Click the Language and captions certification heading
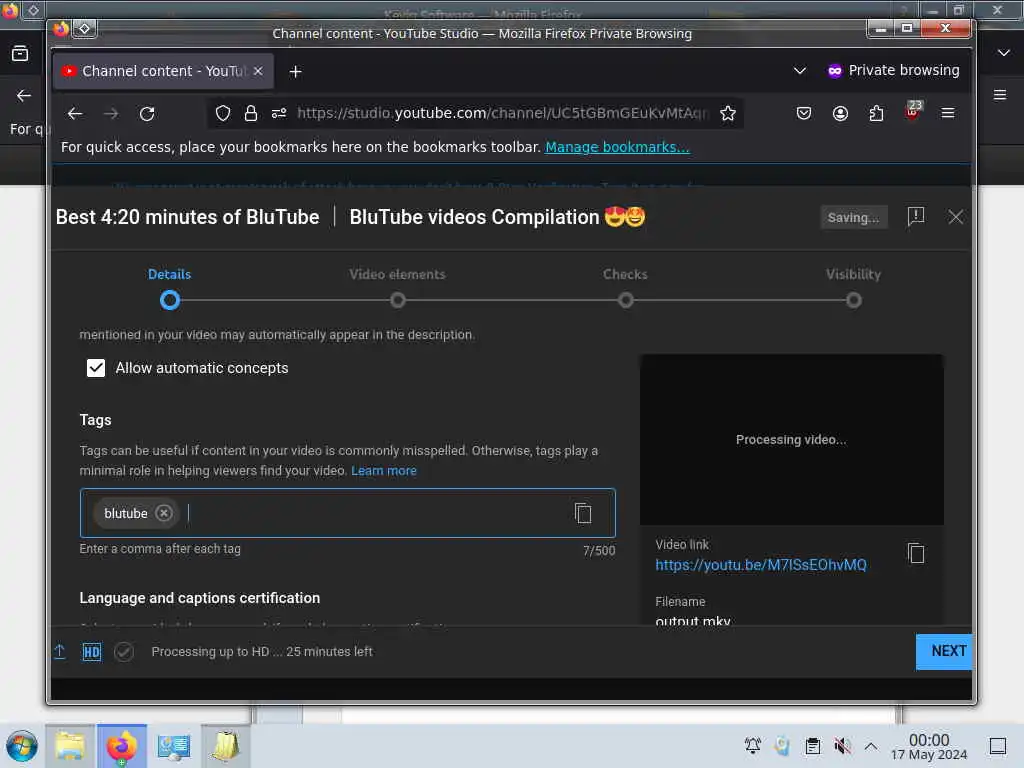The image size is (1024, 768). click(200, 598)
